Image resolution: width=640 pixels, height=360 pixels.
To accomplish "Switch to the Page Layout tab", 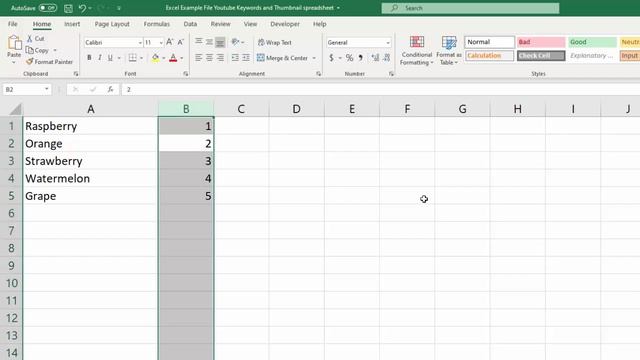I will tap(112, 24).
